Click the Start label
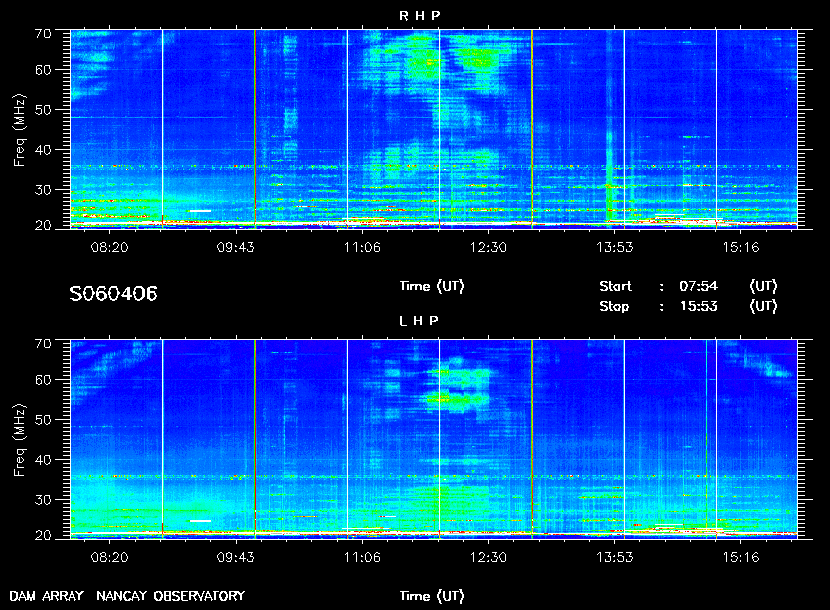This screenshot has width=830, height=610. (x=615, y=286)
